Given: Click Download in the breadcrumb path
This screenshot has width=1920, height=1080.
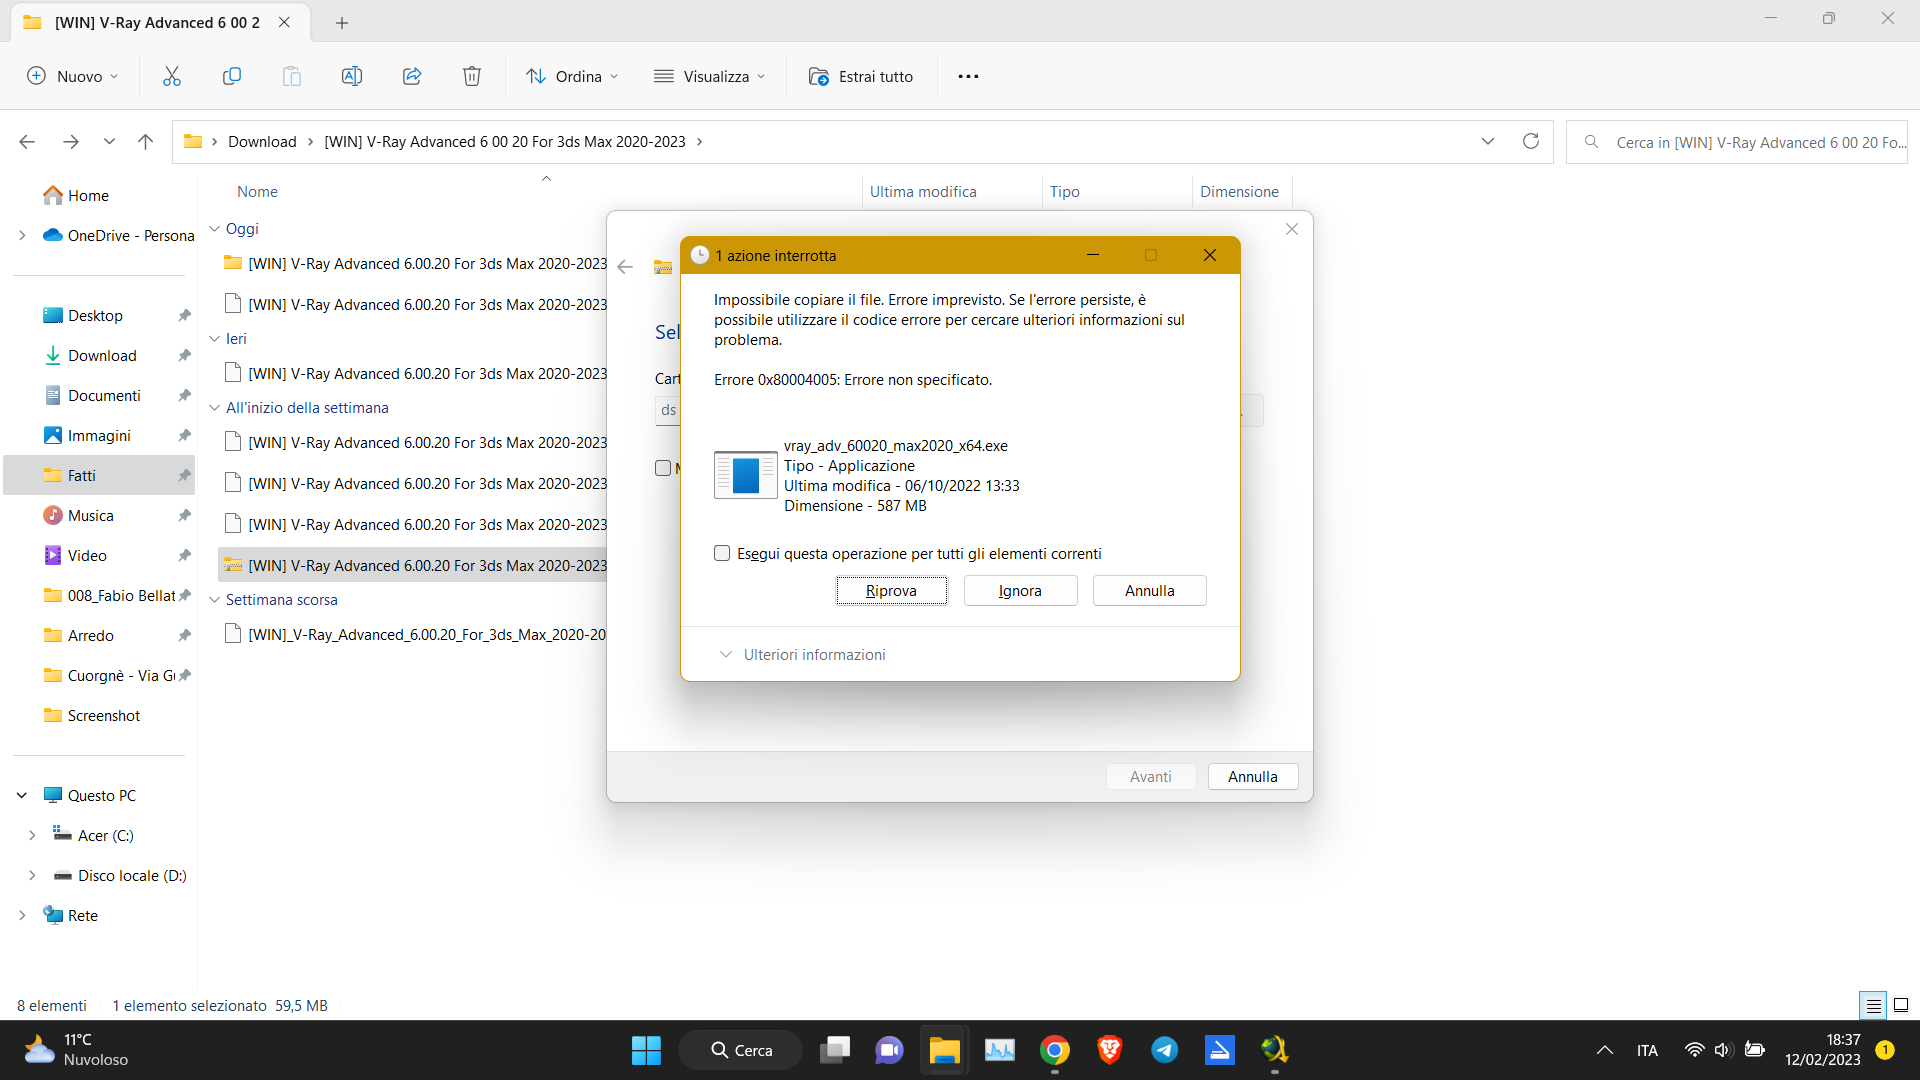Looking at the screenshot, I should pyautogui.click(x=262, y=142).
